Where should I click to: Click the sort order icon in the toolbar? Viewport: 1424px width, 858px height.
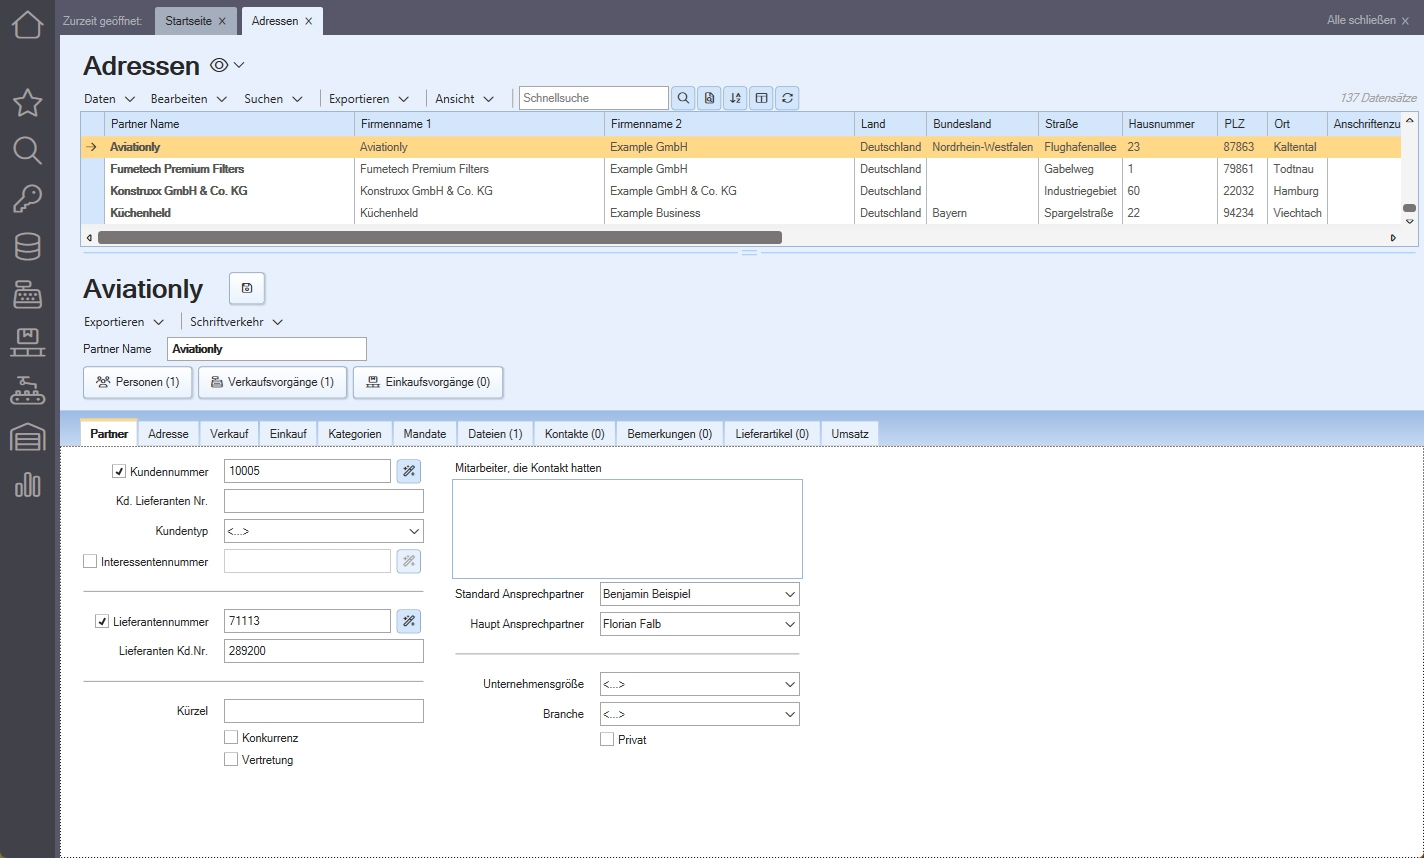tap(735, 98)
